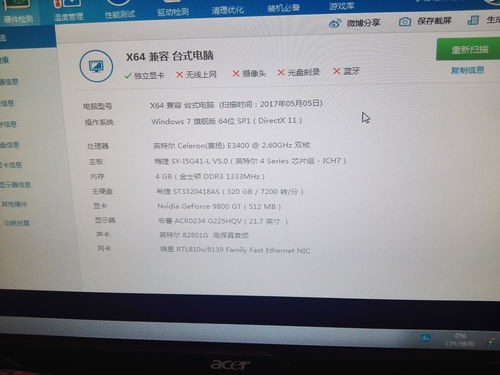This screenshot has width=500, height=375.
Task: Click the 微博分享 Weibo share icon
Action: click(x=335, y=23)
